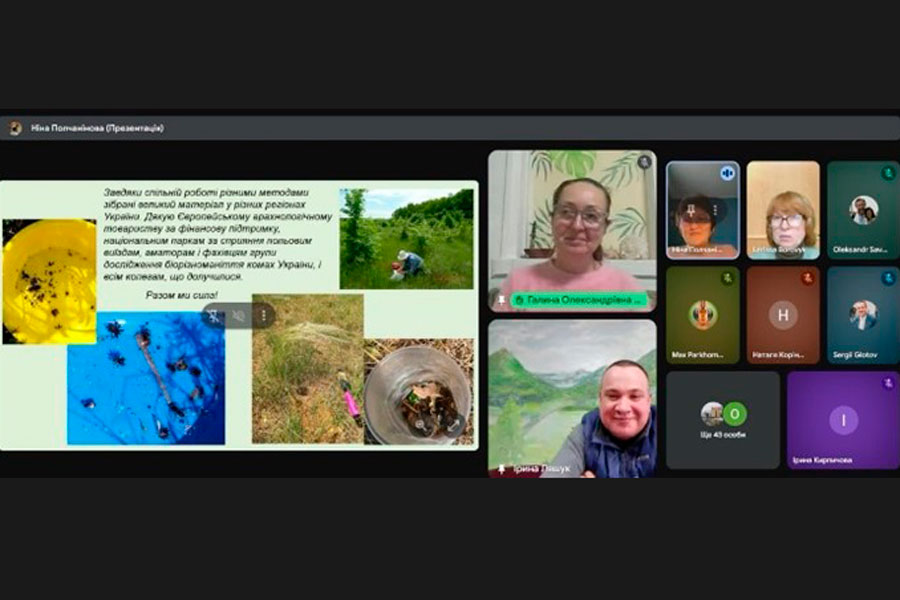Click muted mic icon on Max Parkhom... tile
The width and height of the screenshot is (900, 600).
727,278
